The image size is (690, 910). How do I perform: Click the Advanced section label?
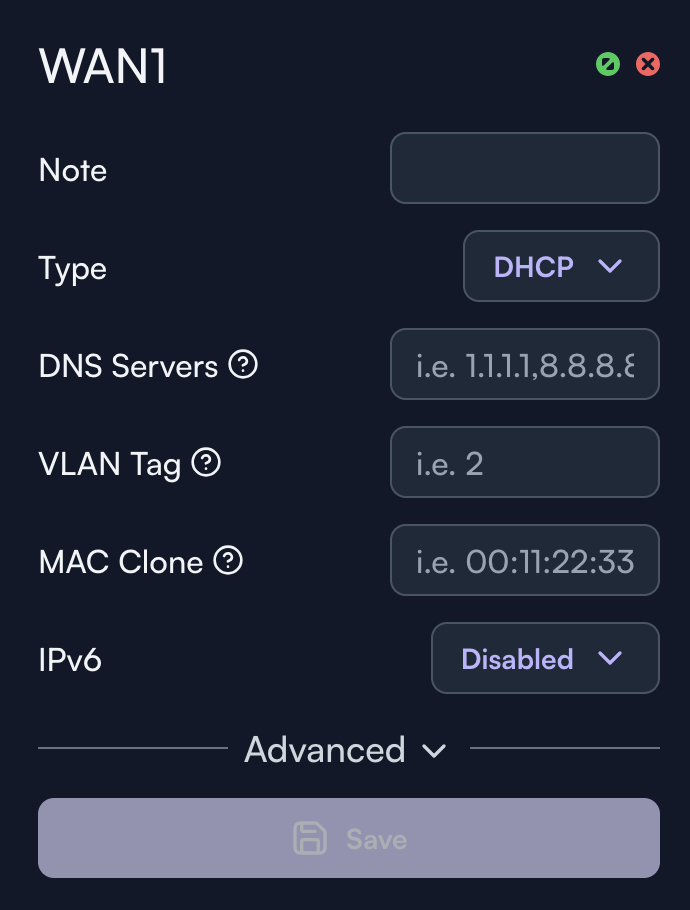[325, 749]
